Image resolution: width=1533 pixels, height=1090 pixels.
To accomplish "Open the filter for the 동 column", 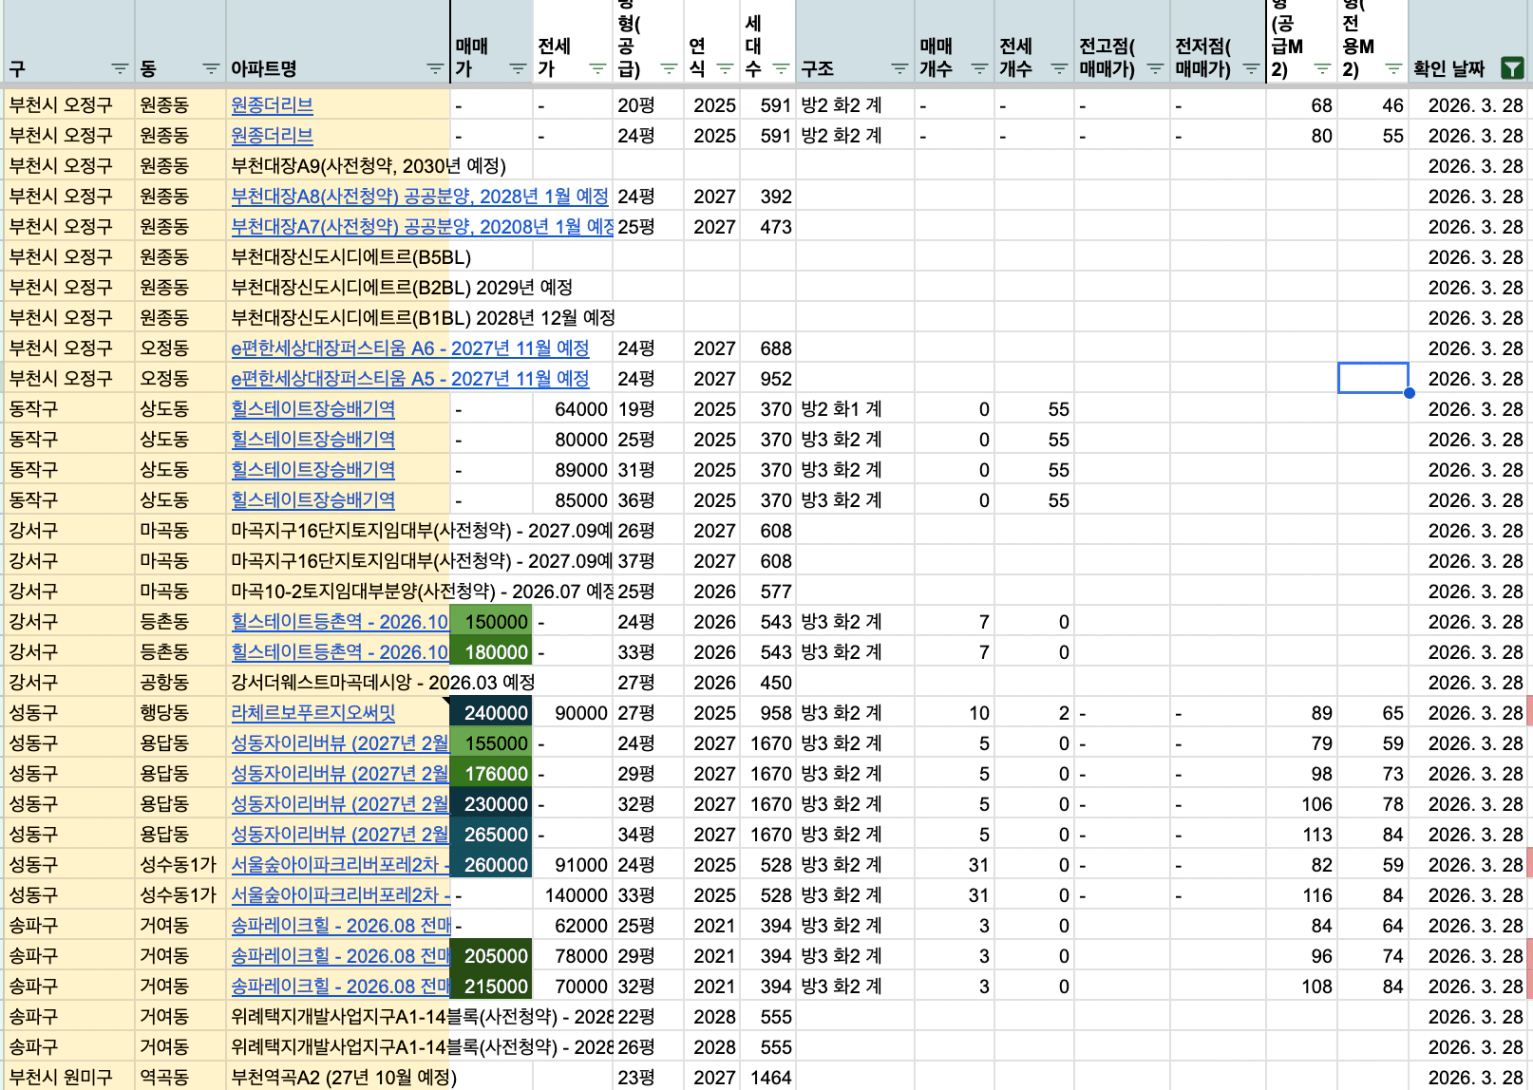I will [210, 69].
